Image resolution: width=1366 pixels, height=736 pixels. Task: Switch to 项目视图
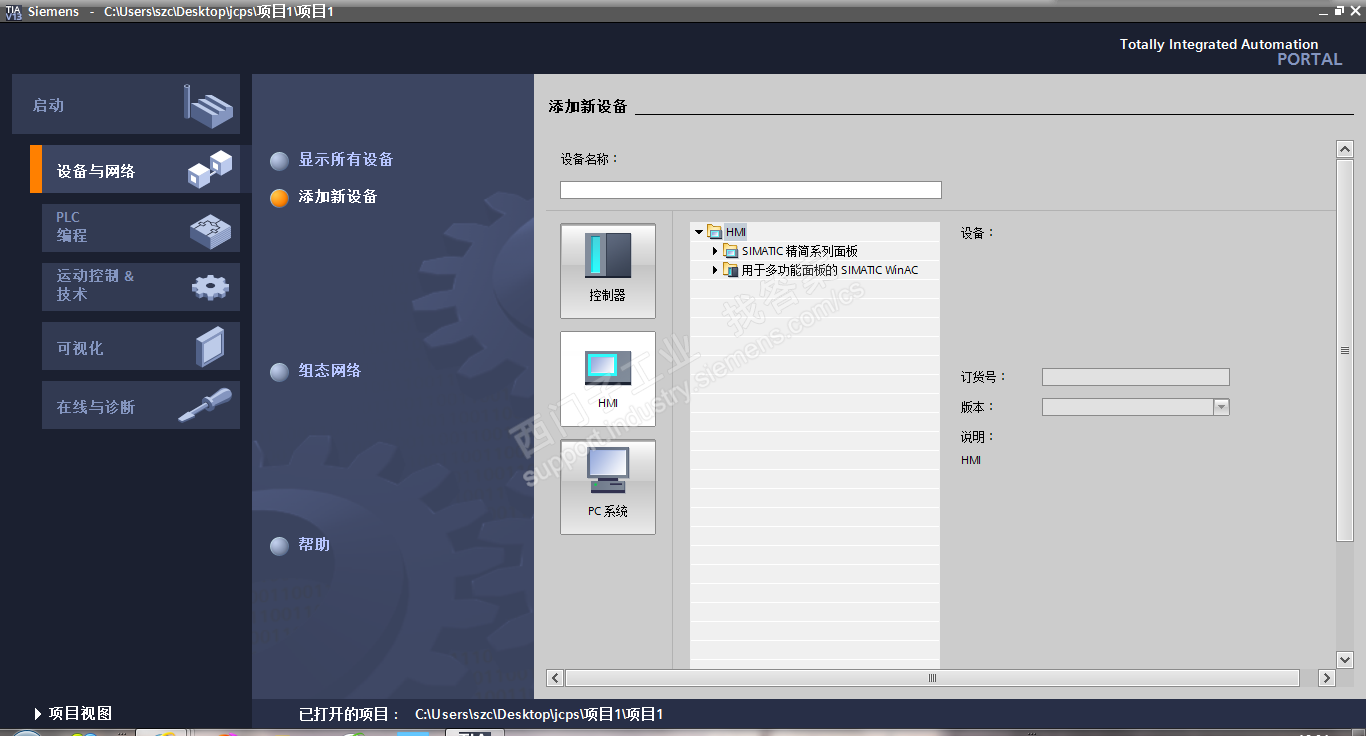pyautogui.click(x=73, y=714)
